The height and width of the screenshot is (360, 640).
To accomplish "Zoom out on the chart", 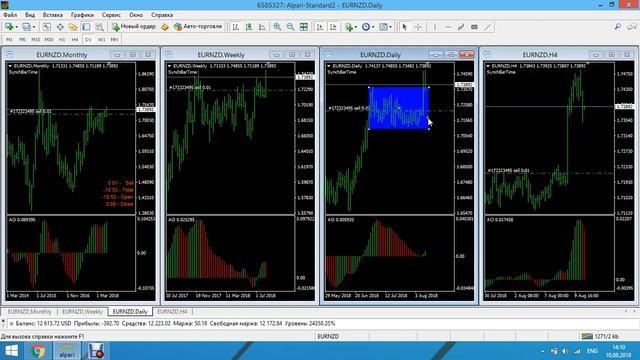I will [x=290, y=27].
